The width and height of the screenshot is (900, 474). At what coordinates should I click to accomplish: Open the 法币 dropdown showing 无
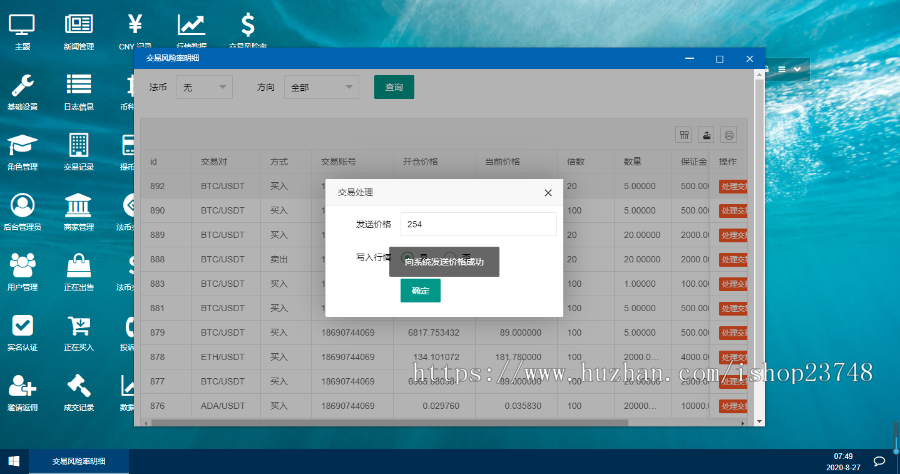click(204, 87)
